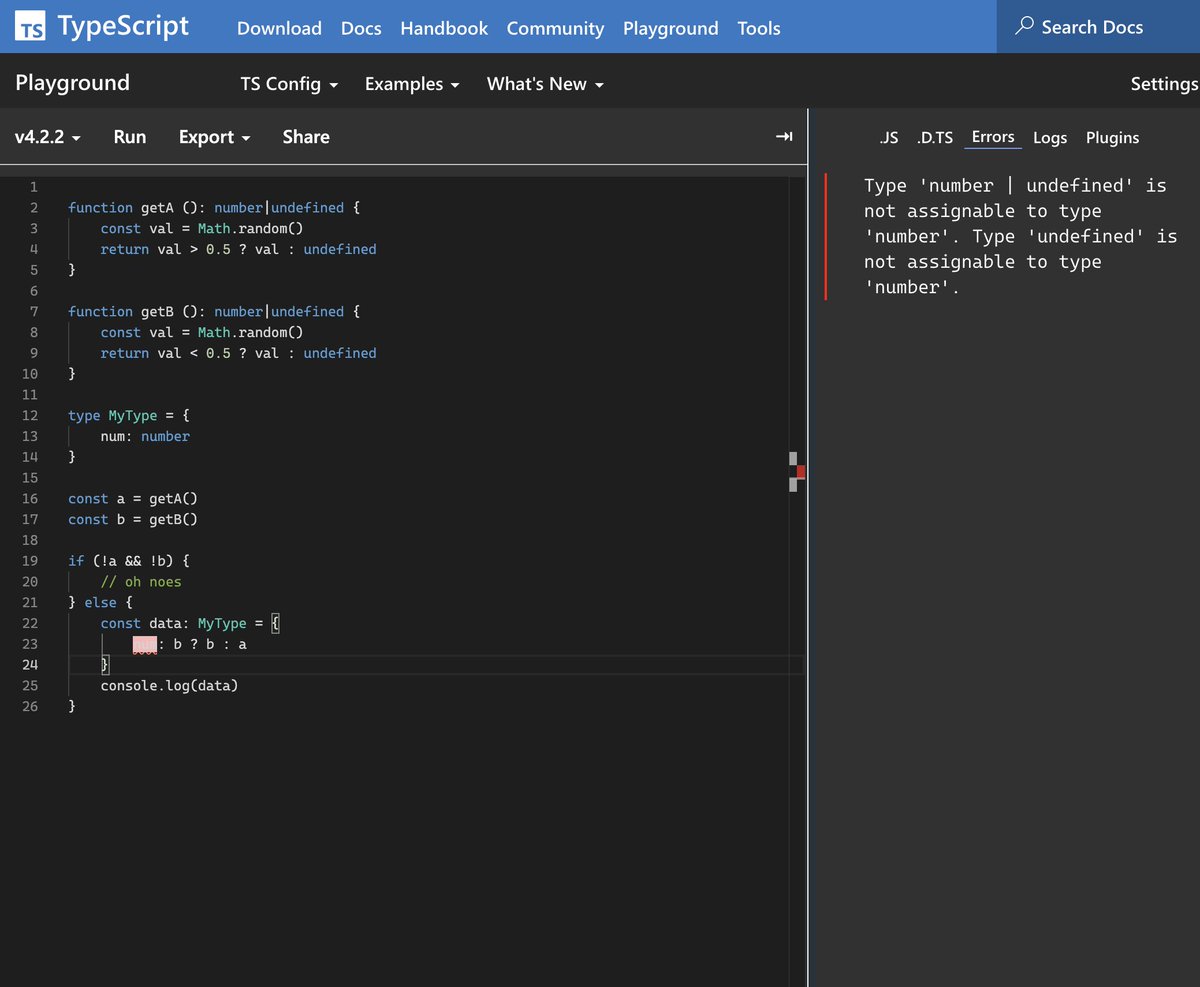Run the code

click(130, 137)
